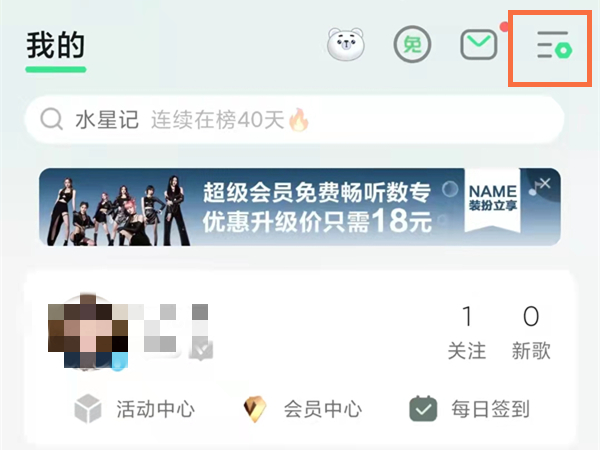Tap the green 免 free-listening circle icon
The width and height of the screenshot is (600, 450).
tap(412, 45)
